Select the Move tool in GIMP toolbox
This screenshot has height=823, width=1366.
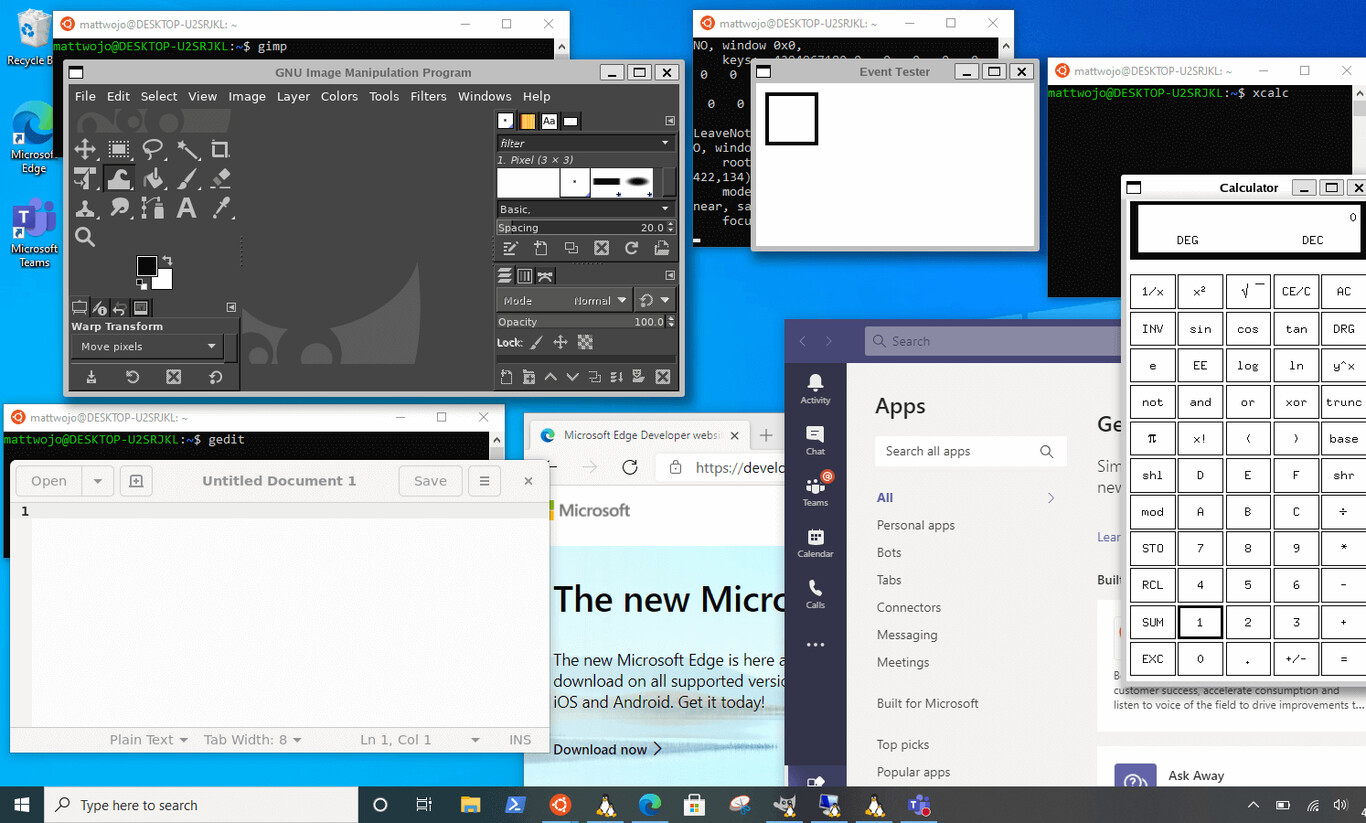[86, 149]
